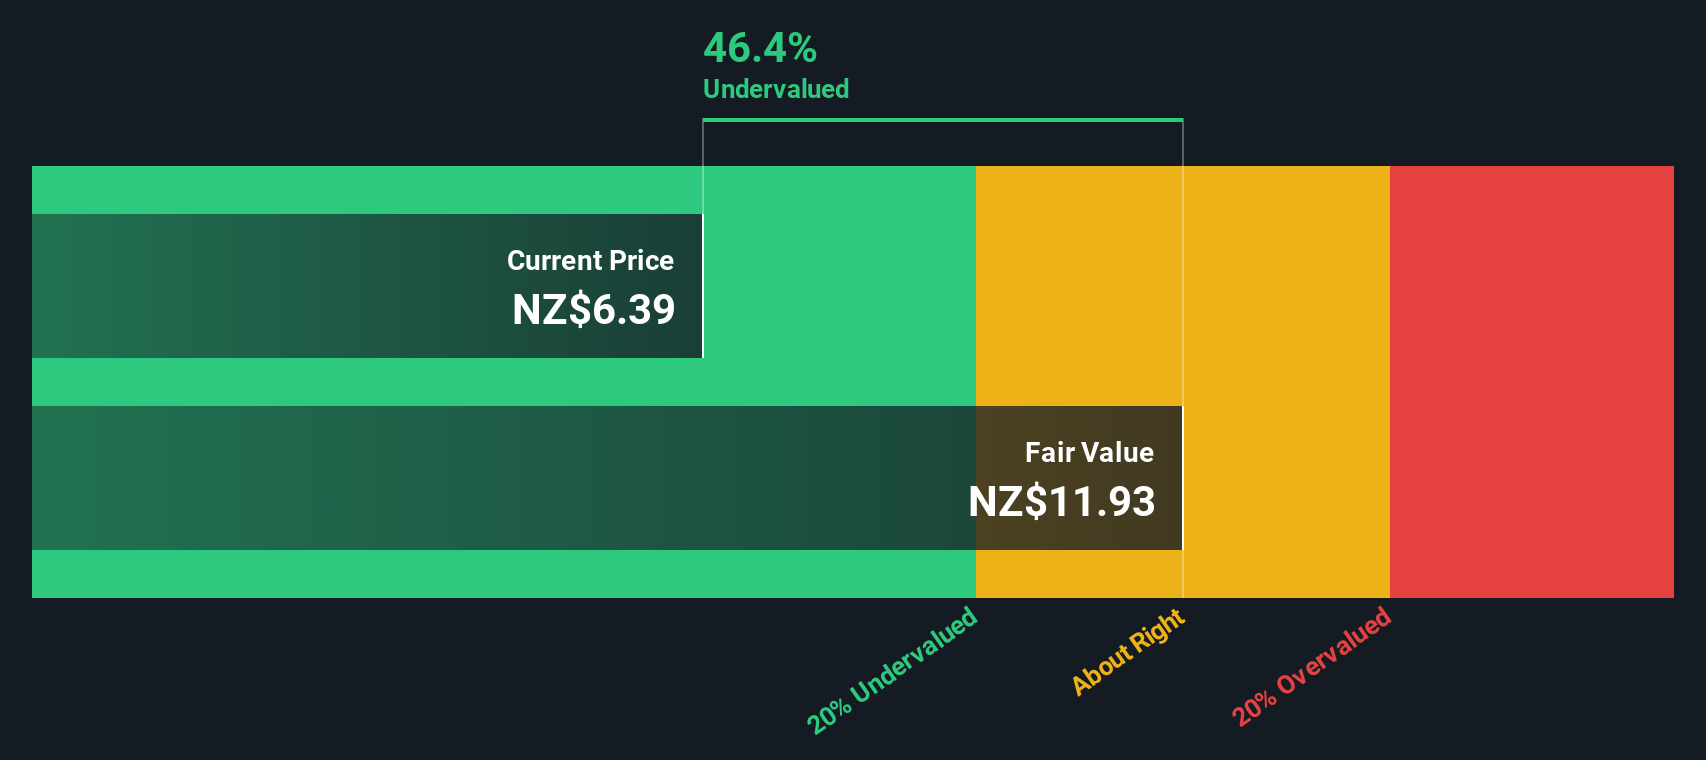Click the green bracket line above the chart

coord(942,120)
